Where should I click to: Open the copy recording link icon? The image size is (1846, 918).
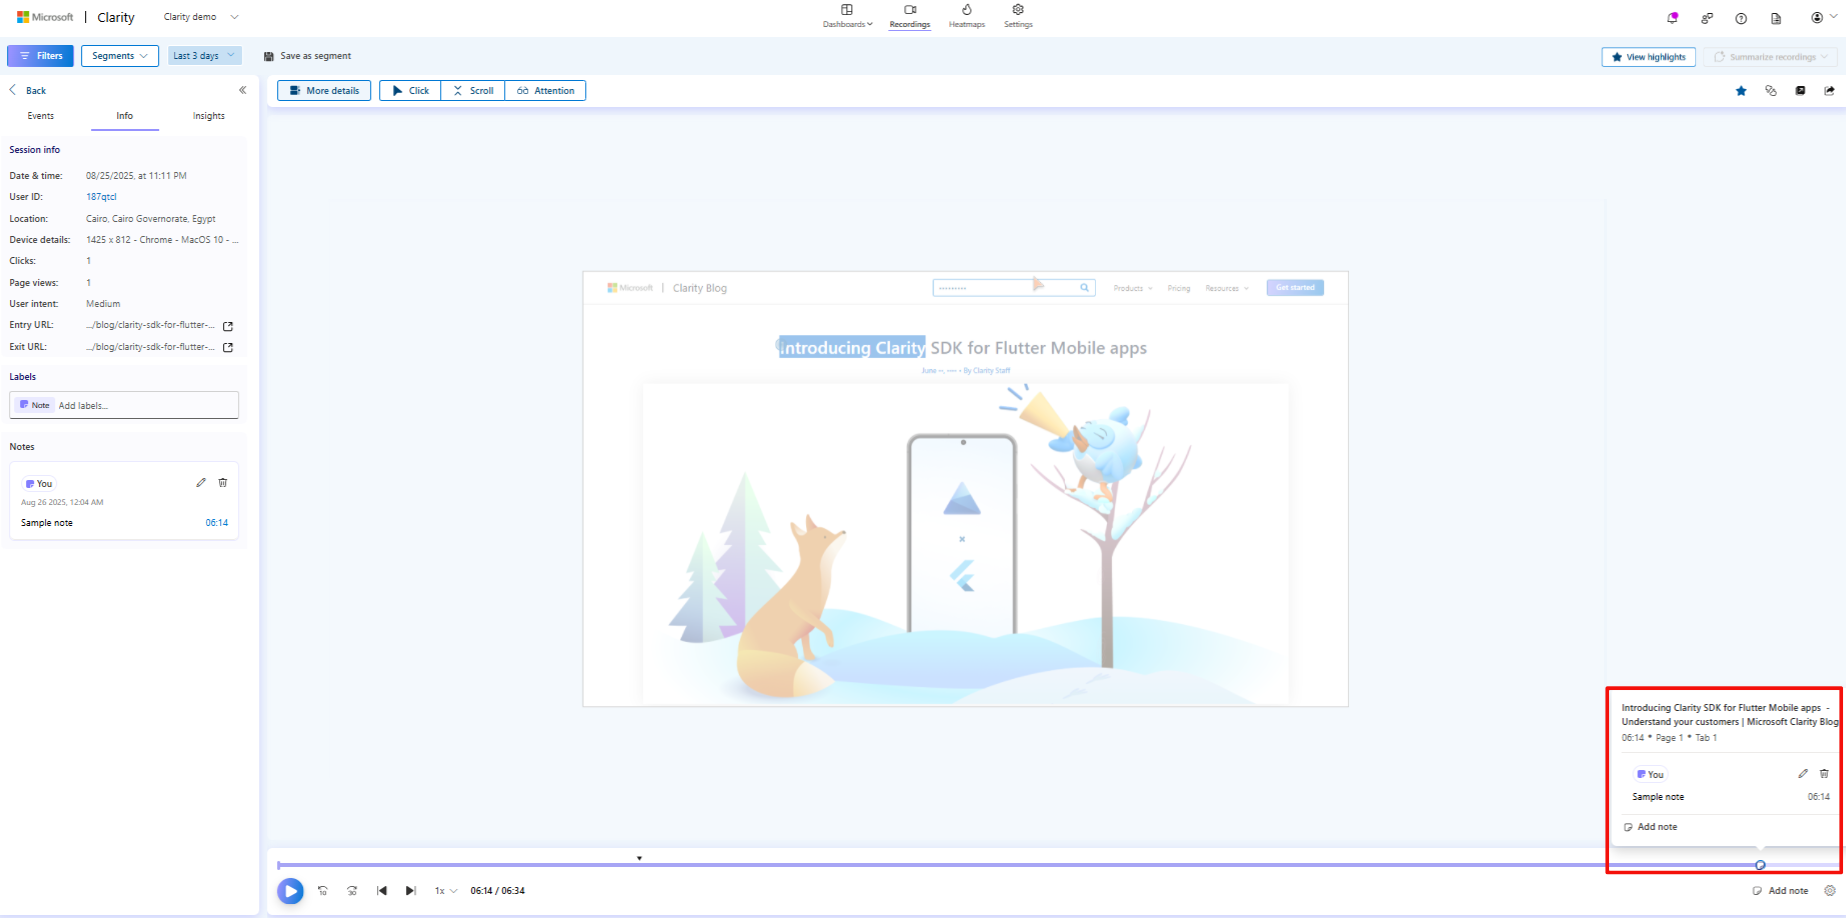1771,90
